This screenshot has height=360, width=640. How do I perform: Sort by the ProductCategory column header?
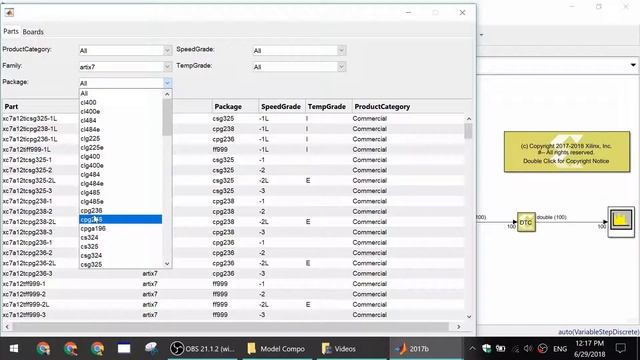tap(382, 107)
